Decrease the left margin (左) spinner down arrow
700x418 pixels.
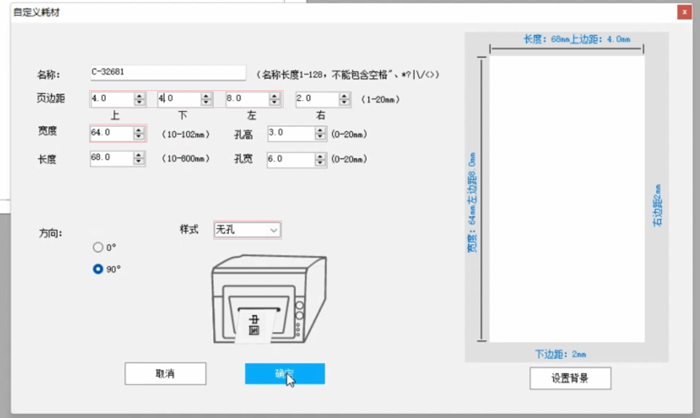[275, 102]
